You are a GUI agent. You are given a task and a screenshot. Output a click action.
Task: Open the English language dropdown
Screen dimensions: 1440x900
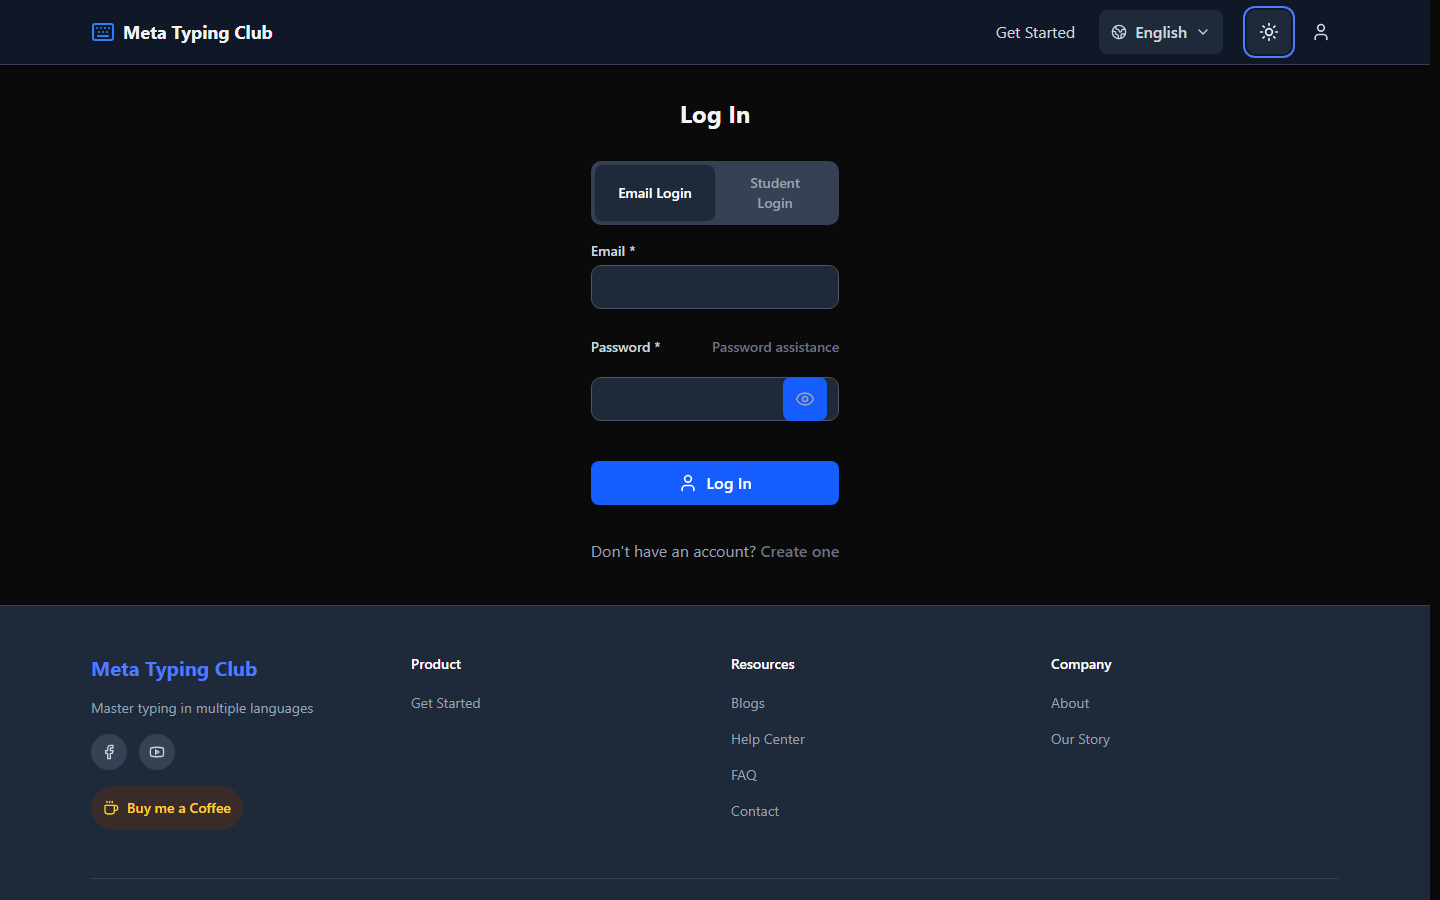point(1161,32)
